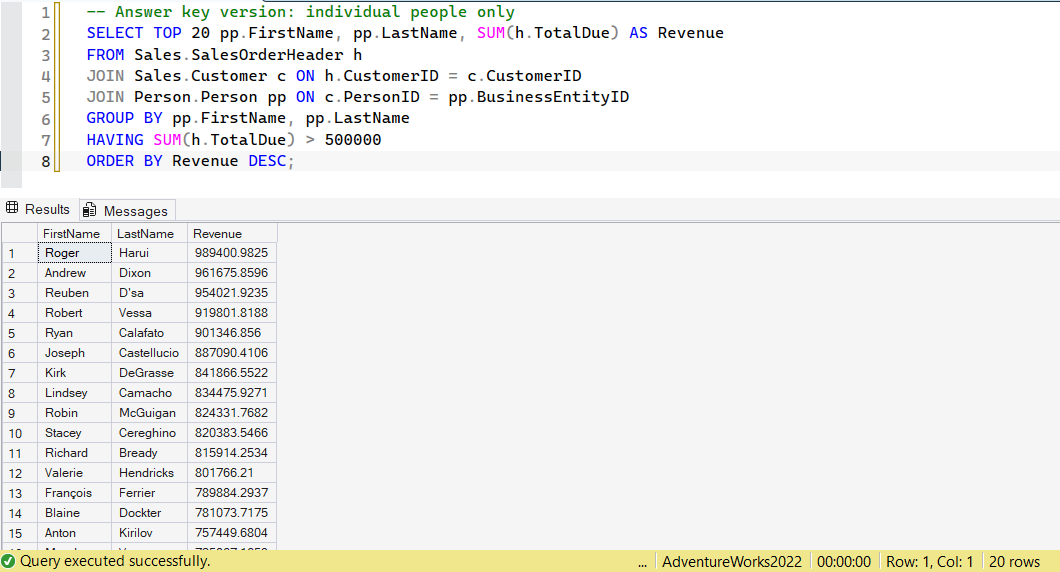1060x572 pixels.
Task: Select the François first name cell
Action: pos(74,493)
